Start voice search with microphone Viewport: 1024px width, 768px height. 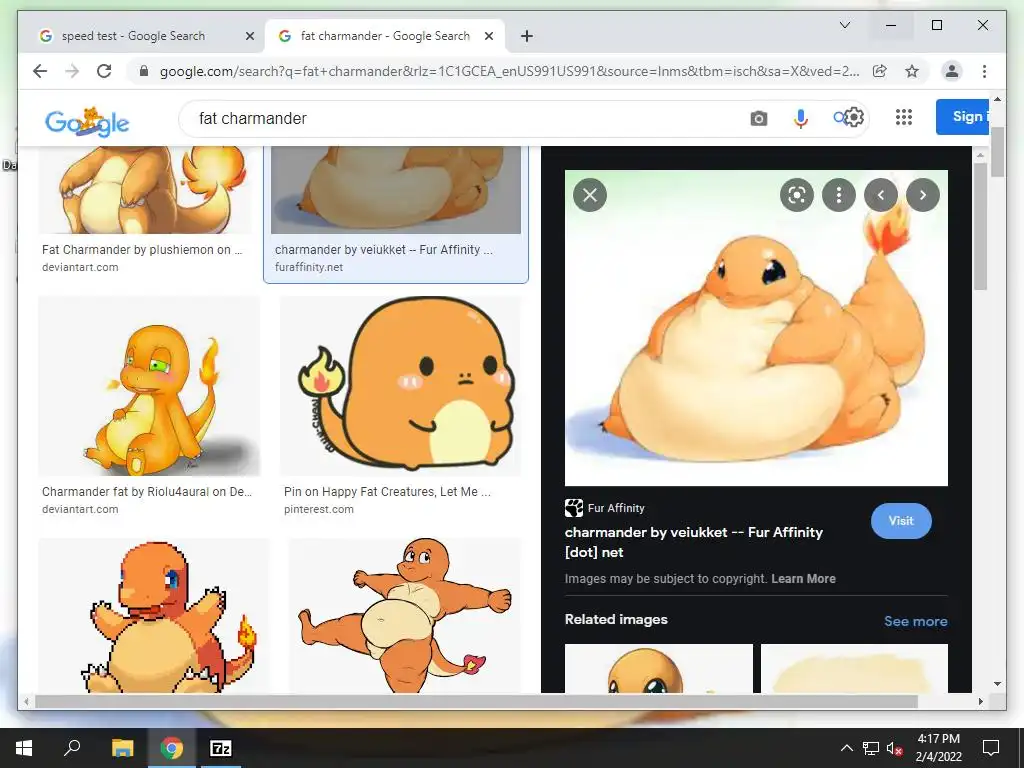(x=801, y=118)
